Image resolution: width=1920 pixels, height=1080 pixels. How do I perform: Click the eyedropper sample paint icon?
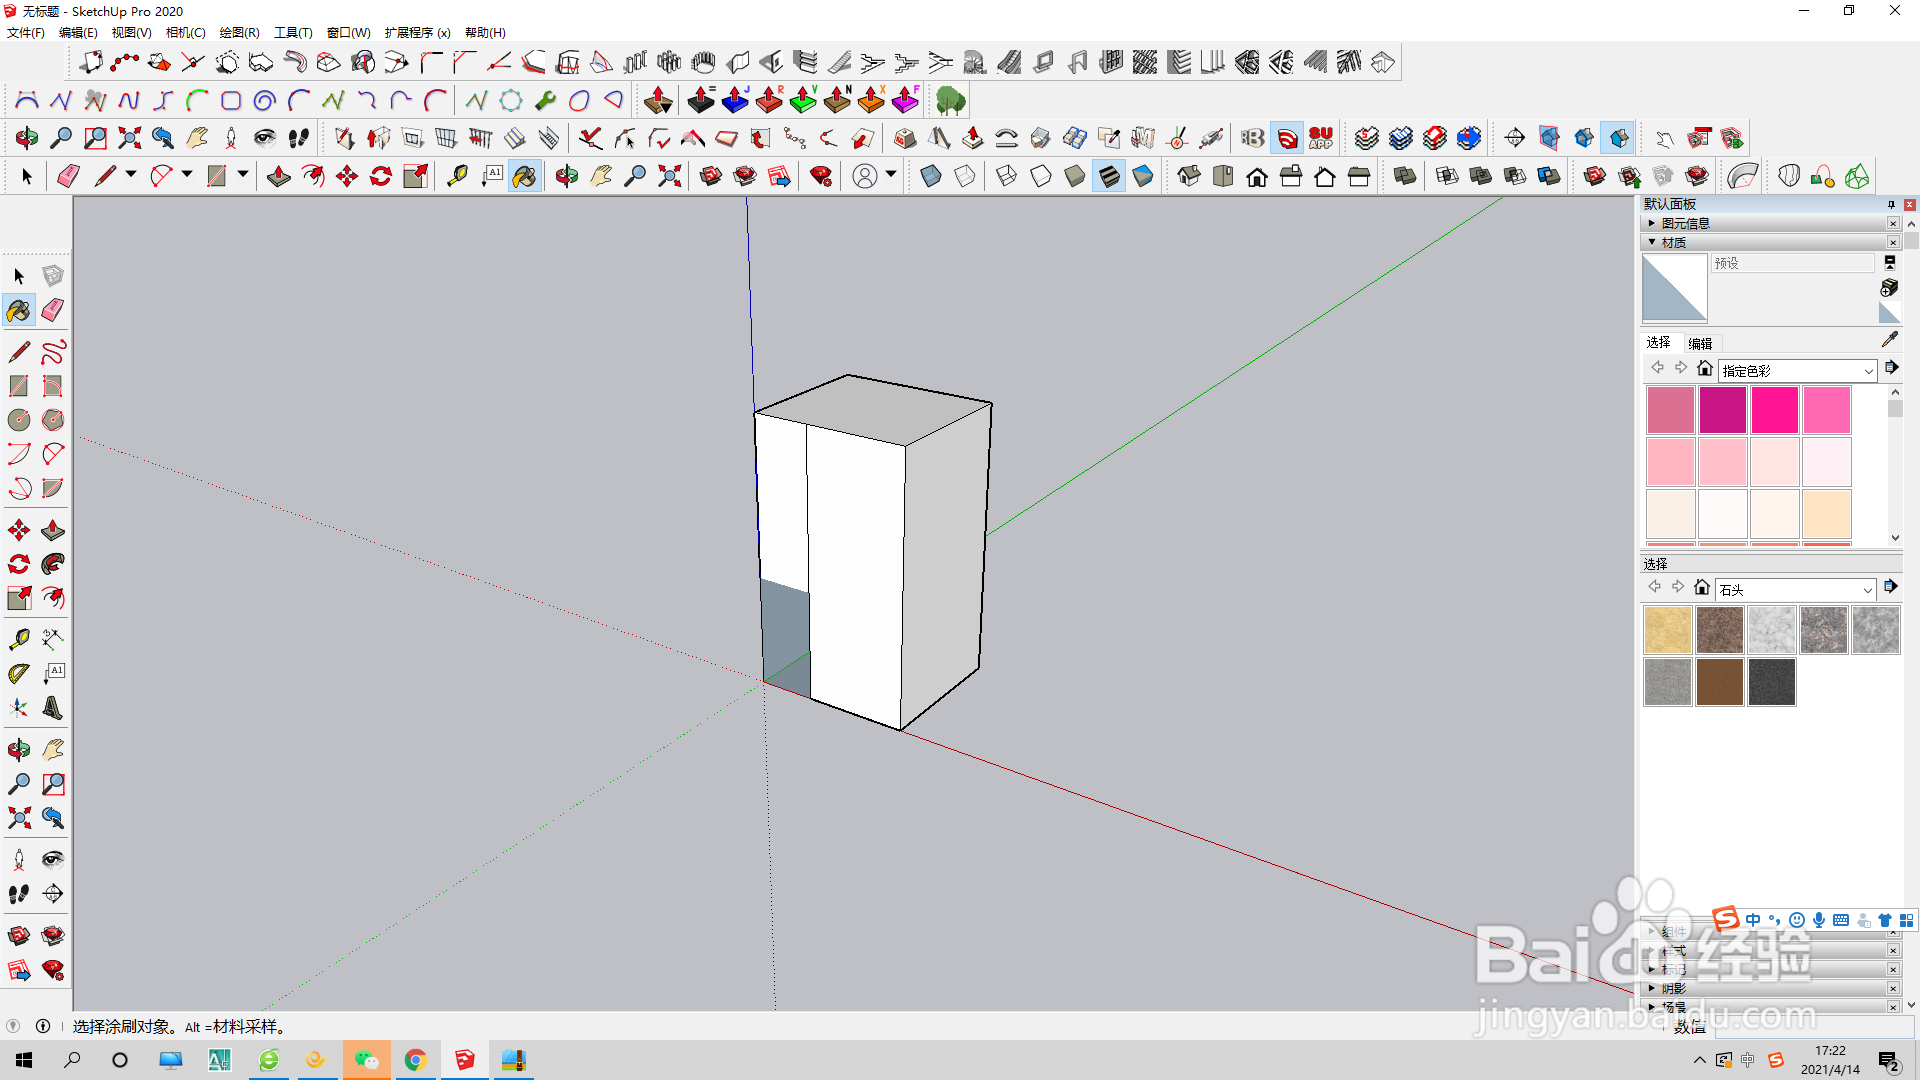point(1890,340)
